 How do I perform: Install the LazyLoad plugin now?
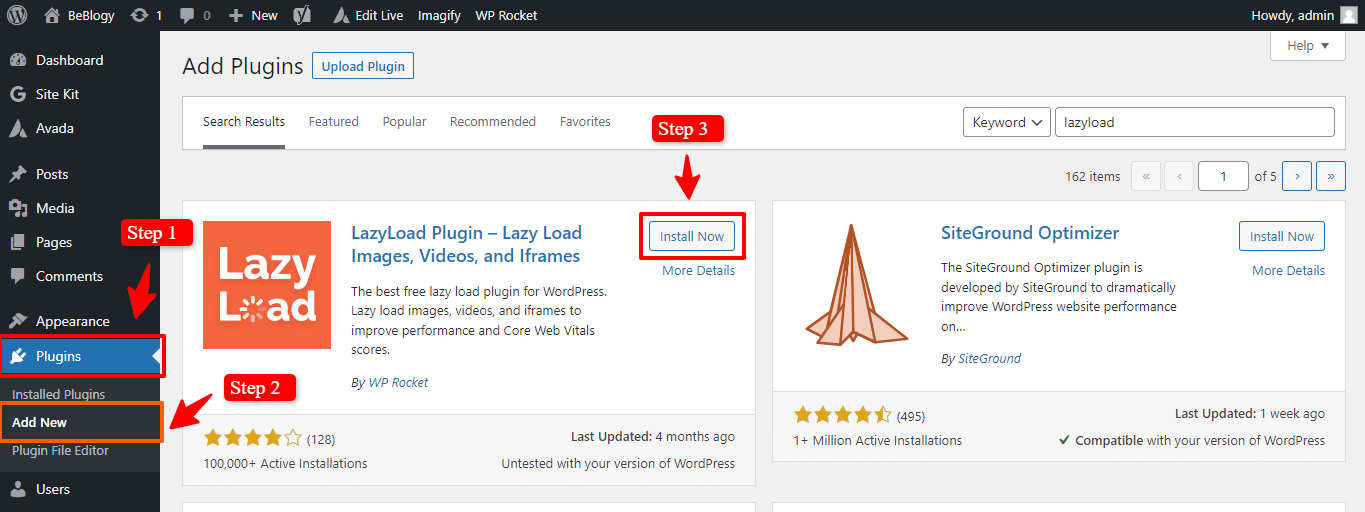[x=692, y=236]
